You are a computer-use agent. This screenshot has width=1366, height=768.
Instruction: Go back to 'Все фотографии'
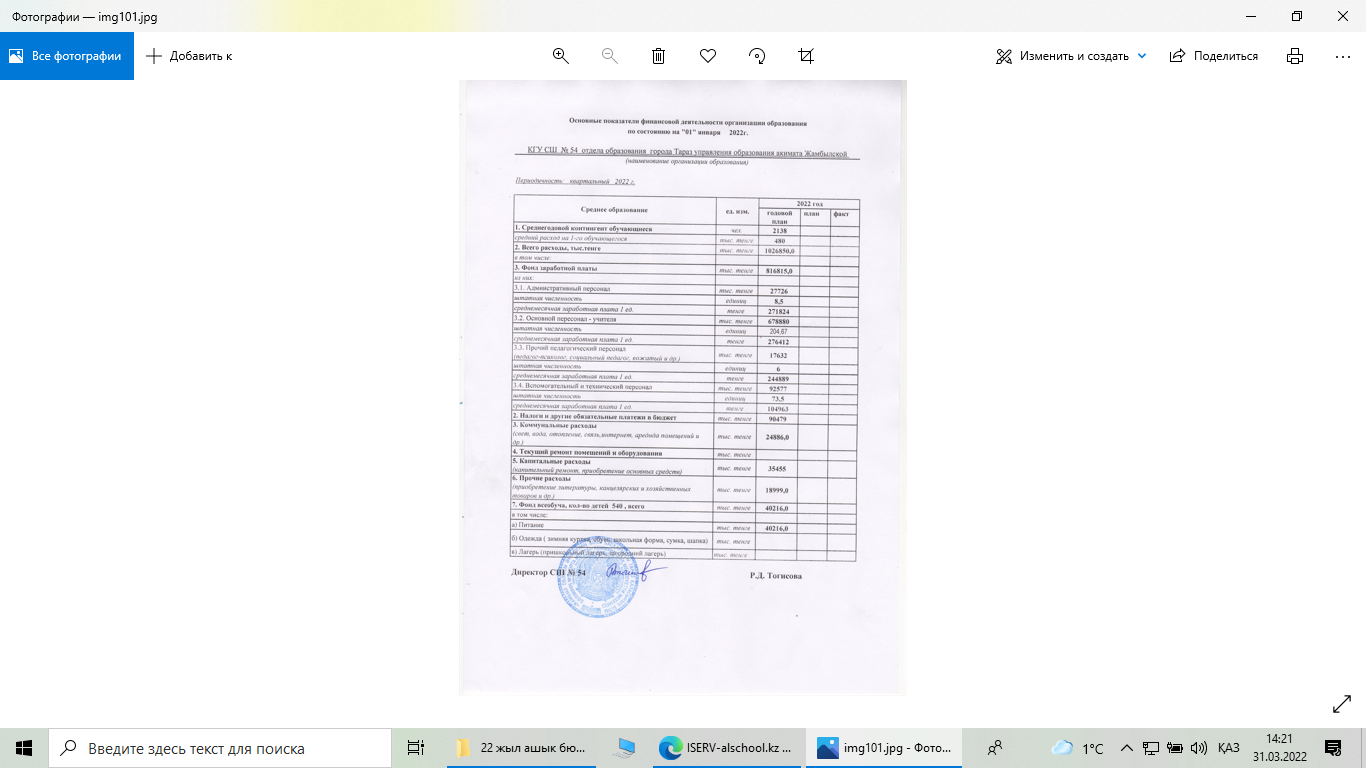pyautogui.click(x=66, y=56)
